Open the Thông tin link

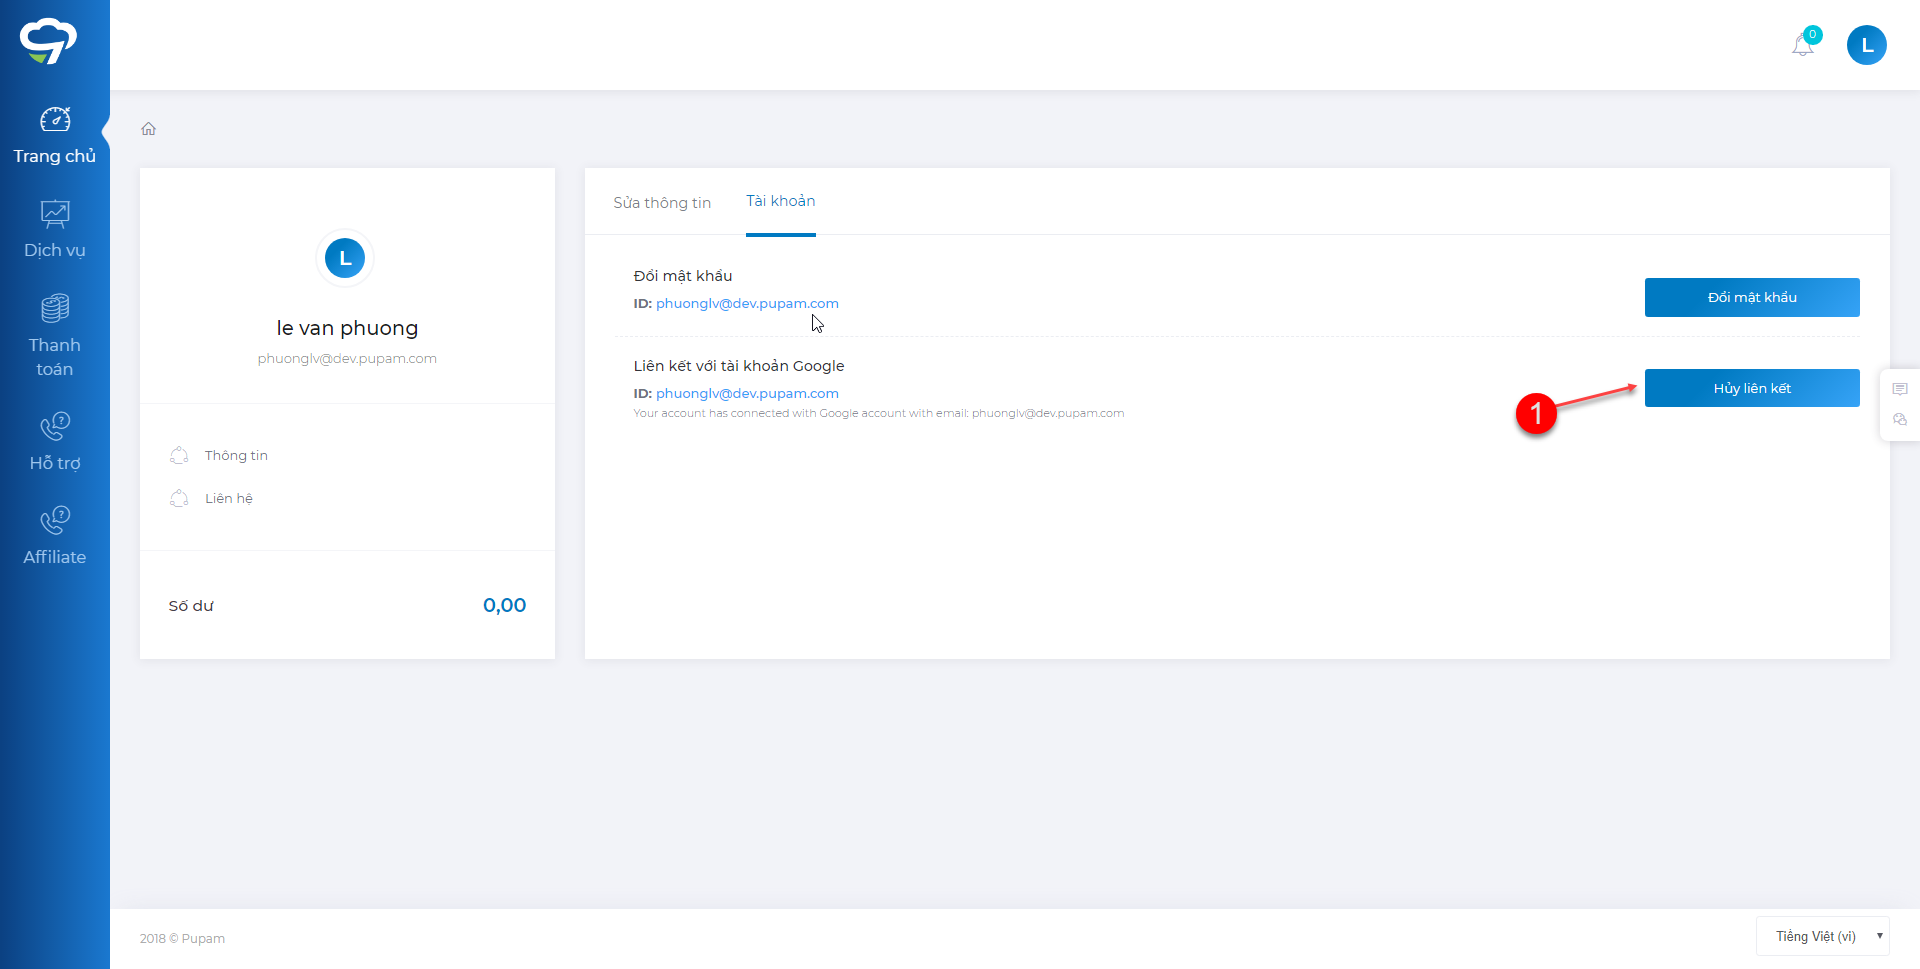(236, 455)
